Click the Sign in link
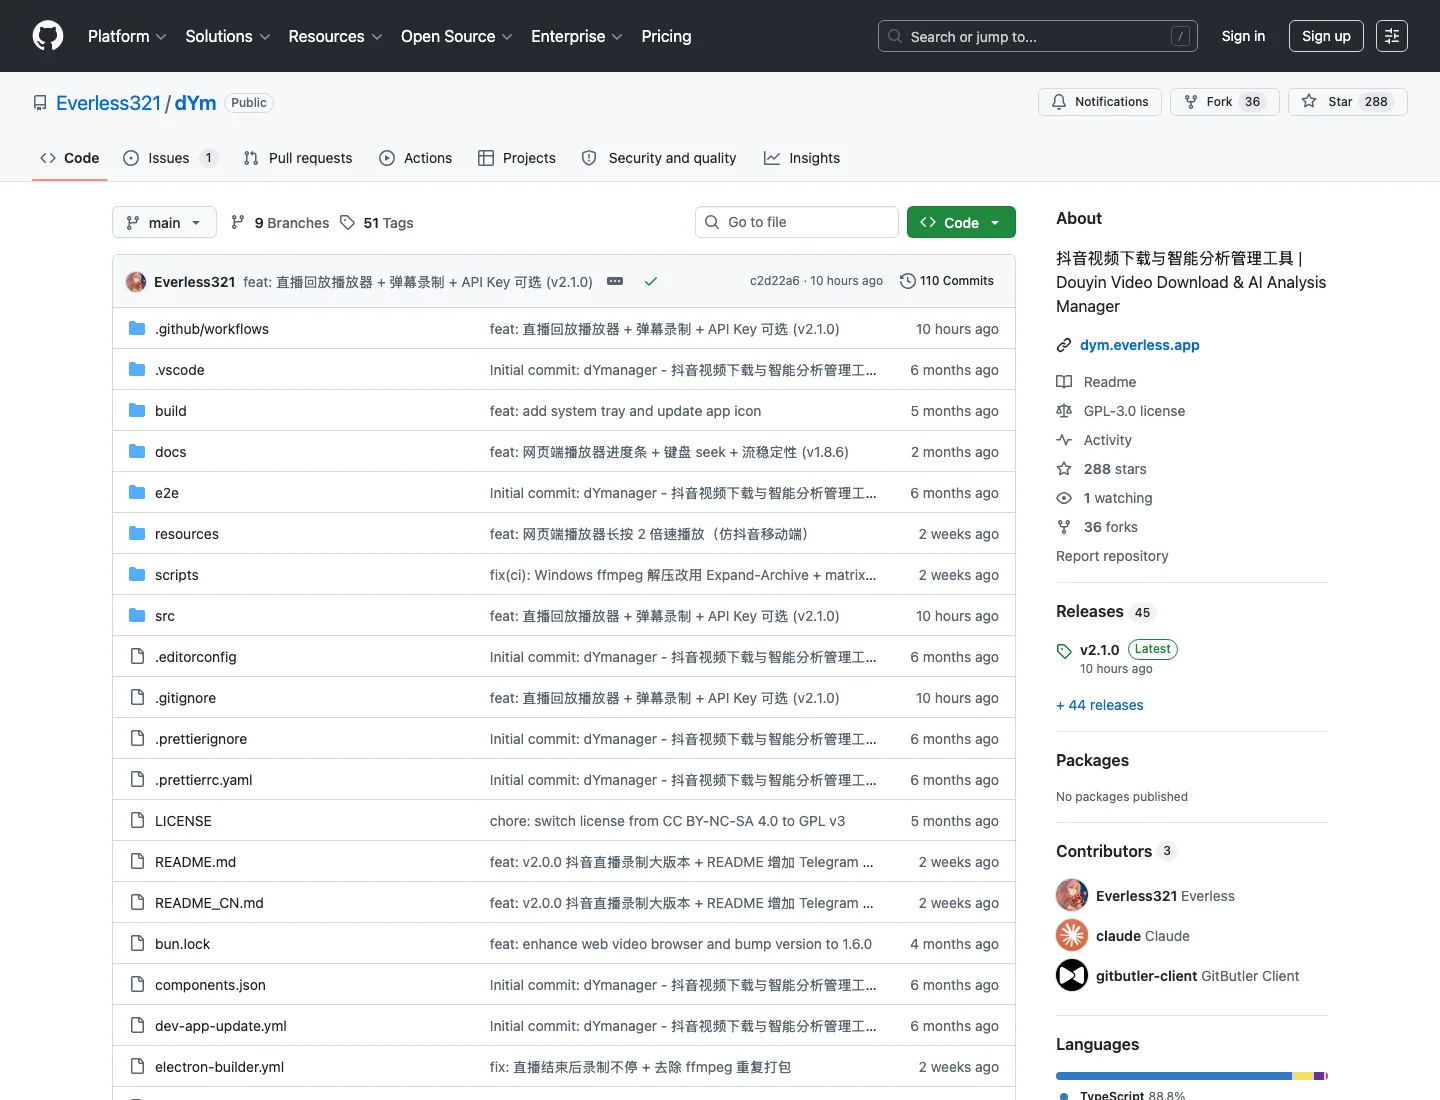This screenshot has height=1100, width=1440. click(x=1243, y=36)
